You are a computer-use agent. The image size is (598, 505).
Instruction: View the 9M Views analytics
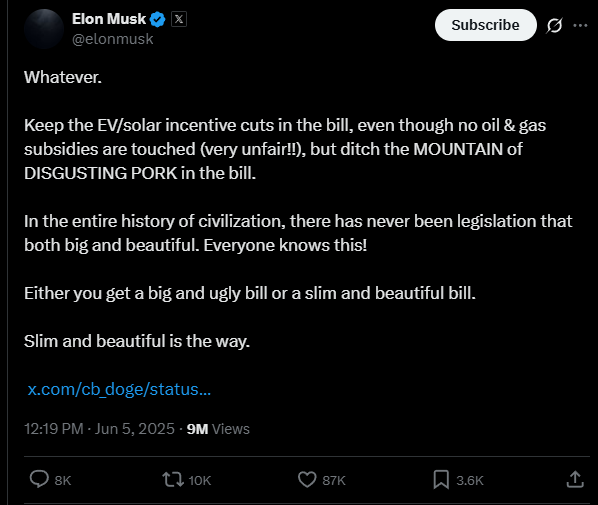tap(218, 429)
